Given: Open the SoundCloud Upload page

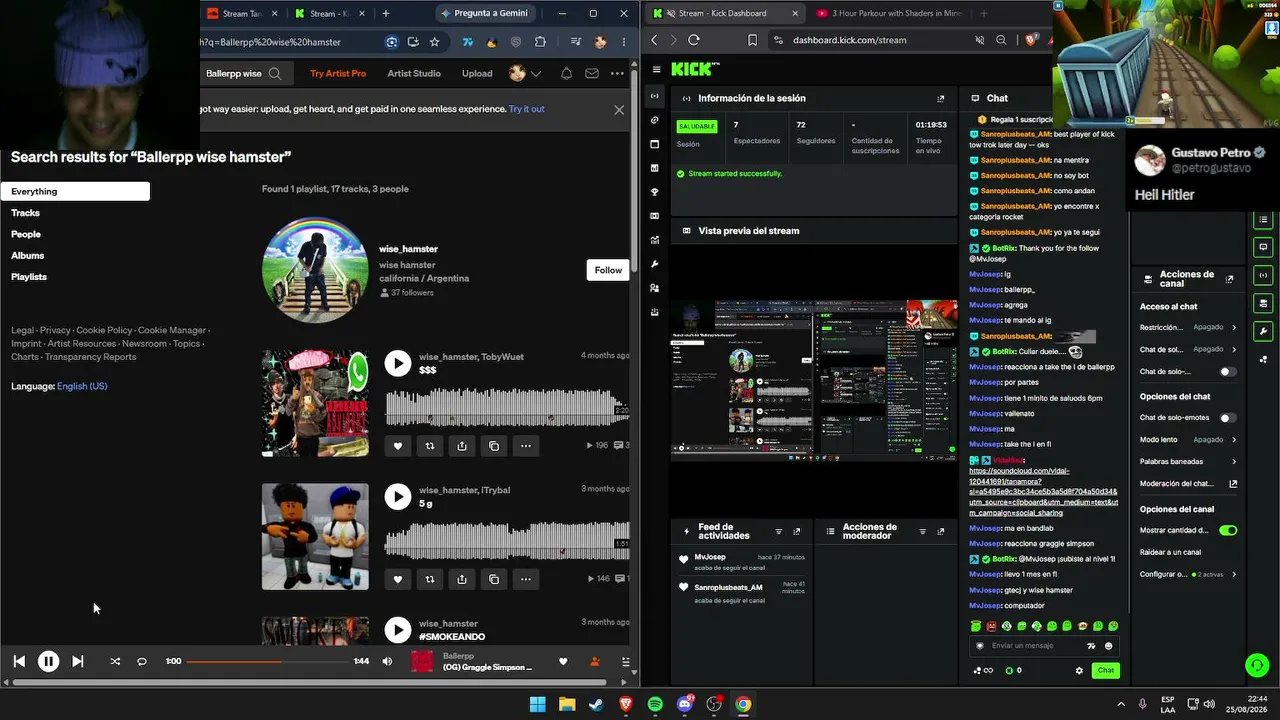Looking at the screenshot, I should point(477,73).
